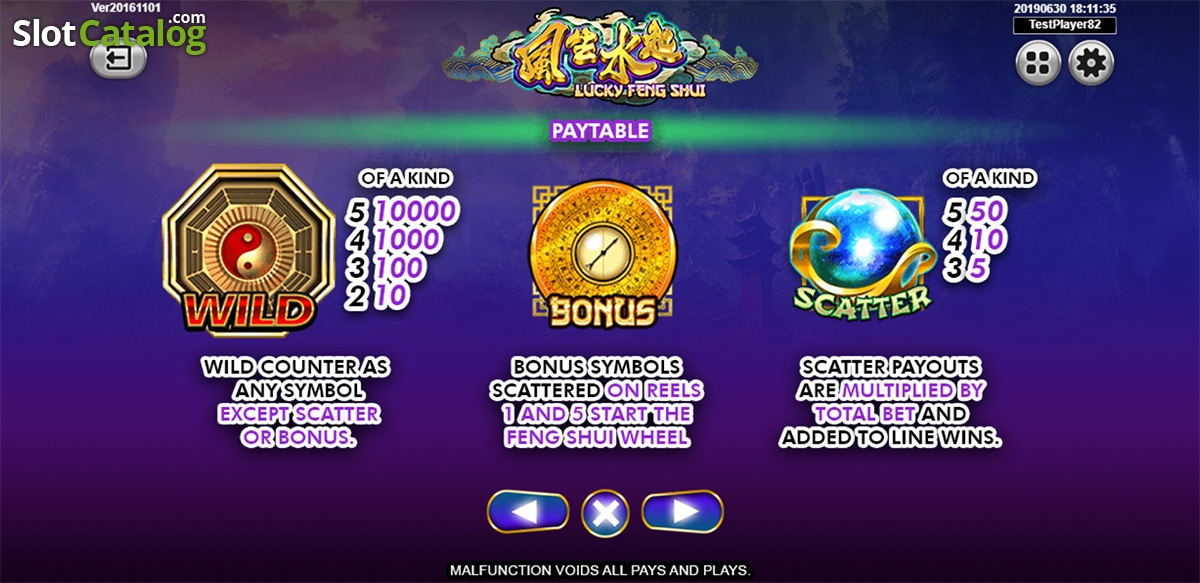The height and width of the screenshot is (583, 1200).
Task: Click the version number Ver20161101
Action: 126,7
